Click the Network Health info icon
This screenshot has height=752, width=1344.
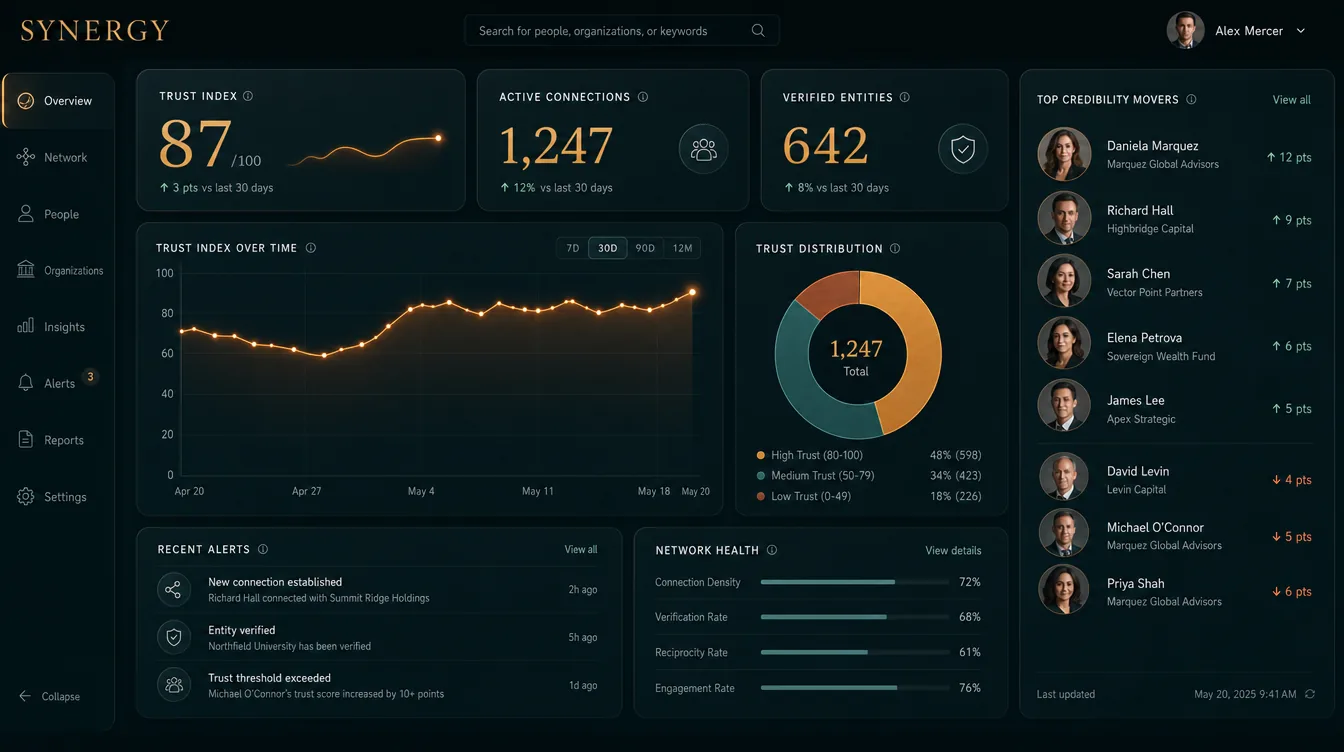coord(772,550)
